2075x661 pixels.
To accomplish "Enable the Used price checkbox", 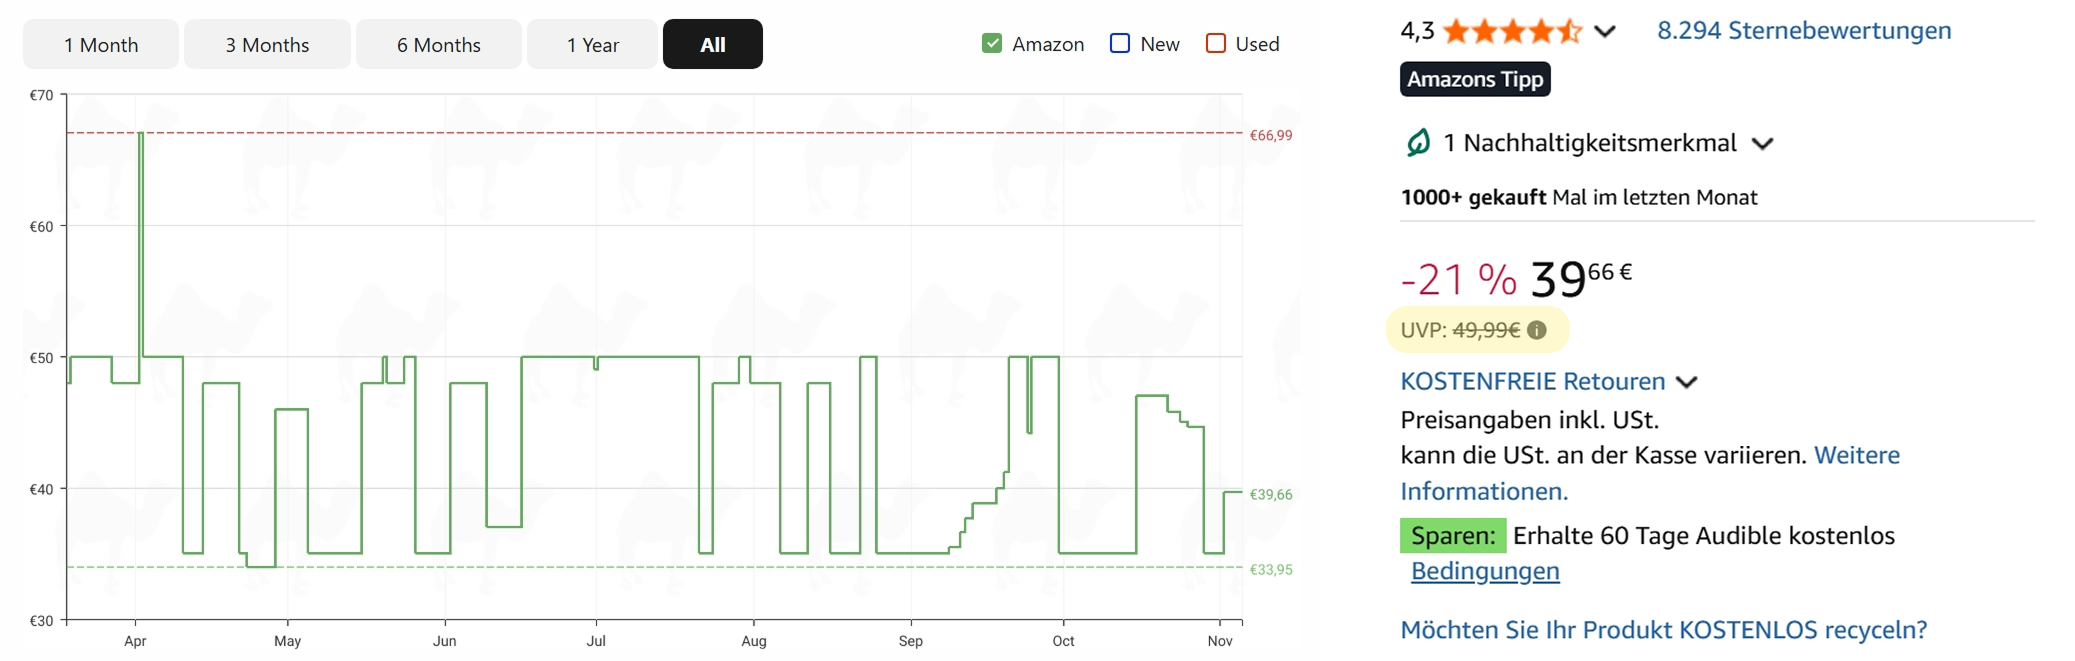I will pos(1216,44).
